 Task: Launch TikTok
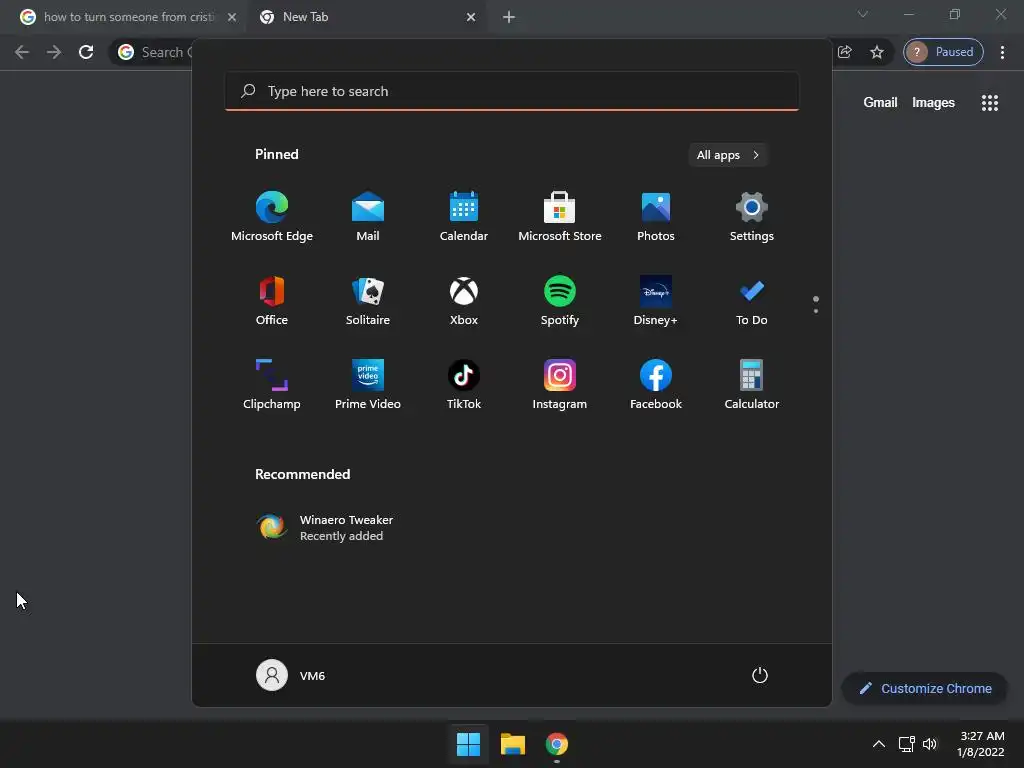464,385
